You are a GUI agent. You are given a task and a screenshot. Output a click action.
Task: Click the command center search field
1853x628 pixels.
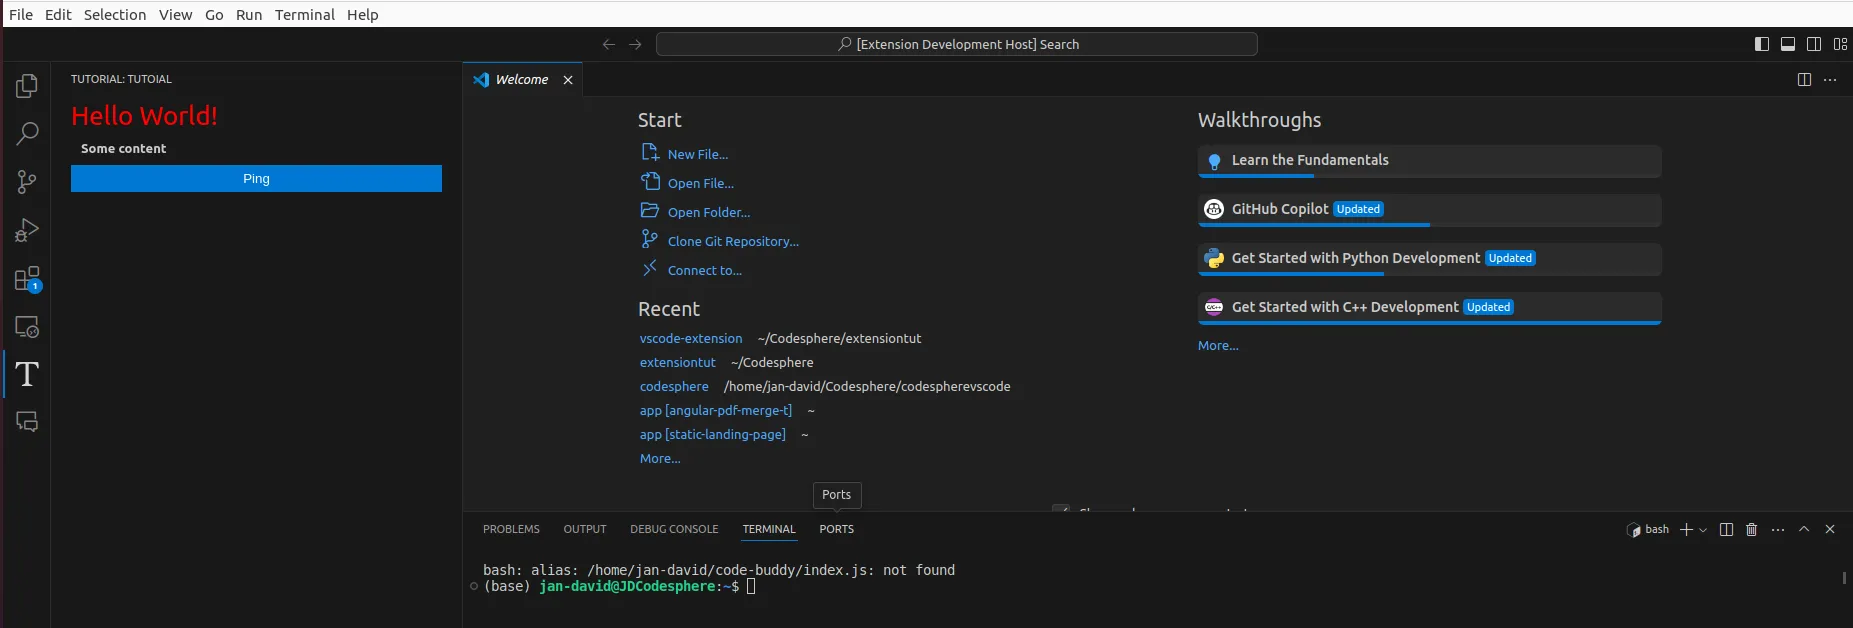[x=957, y=44]
